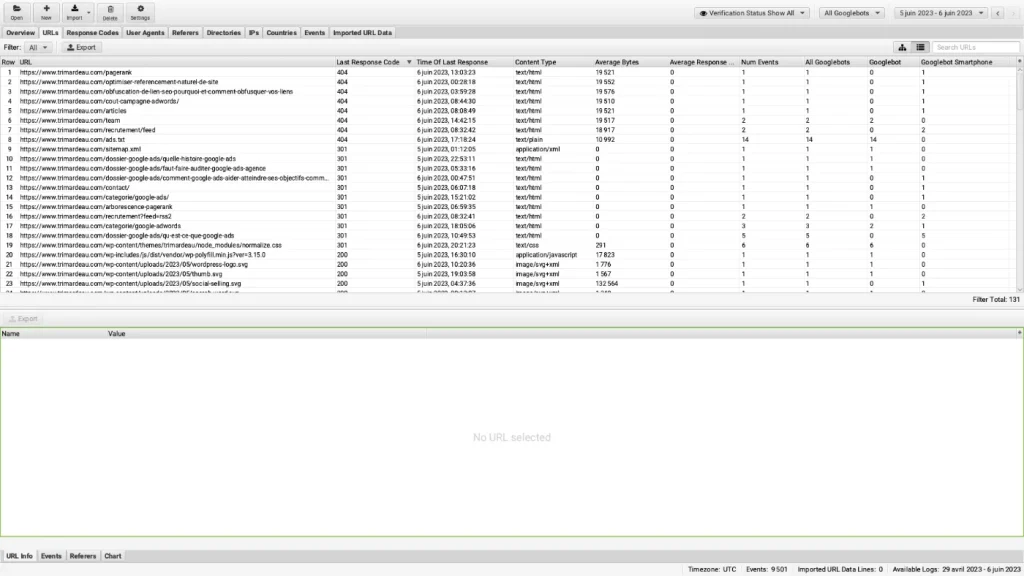This screenshot has width=1024, height=576.
Task: Switch to list view with list icon
Action: click(x=920, y=48)
